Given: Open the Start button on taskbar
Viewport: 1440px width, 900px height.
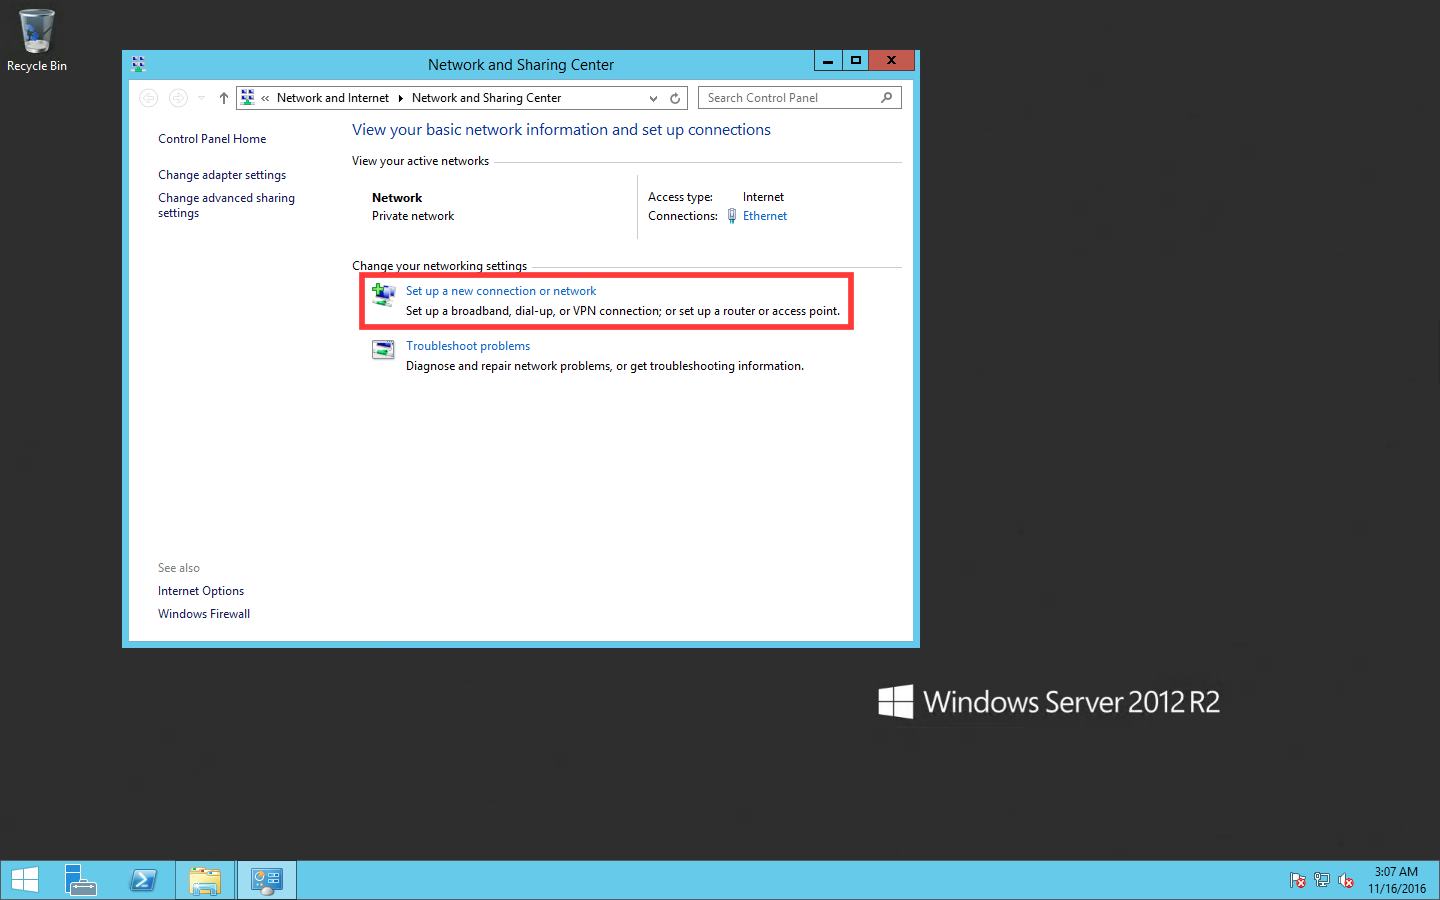Looking at the screenshot, I should [24, 880].
